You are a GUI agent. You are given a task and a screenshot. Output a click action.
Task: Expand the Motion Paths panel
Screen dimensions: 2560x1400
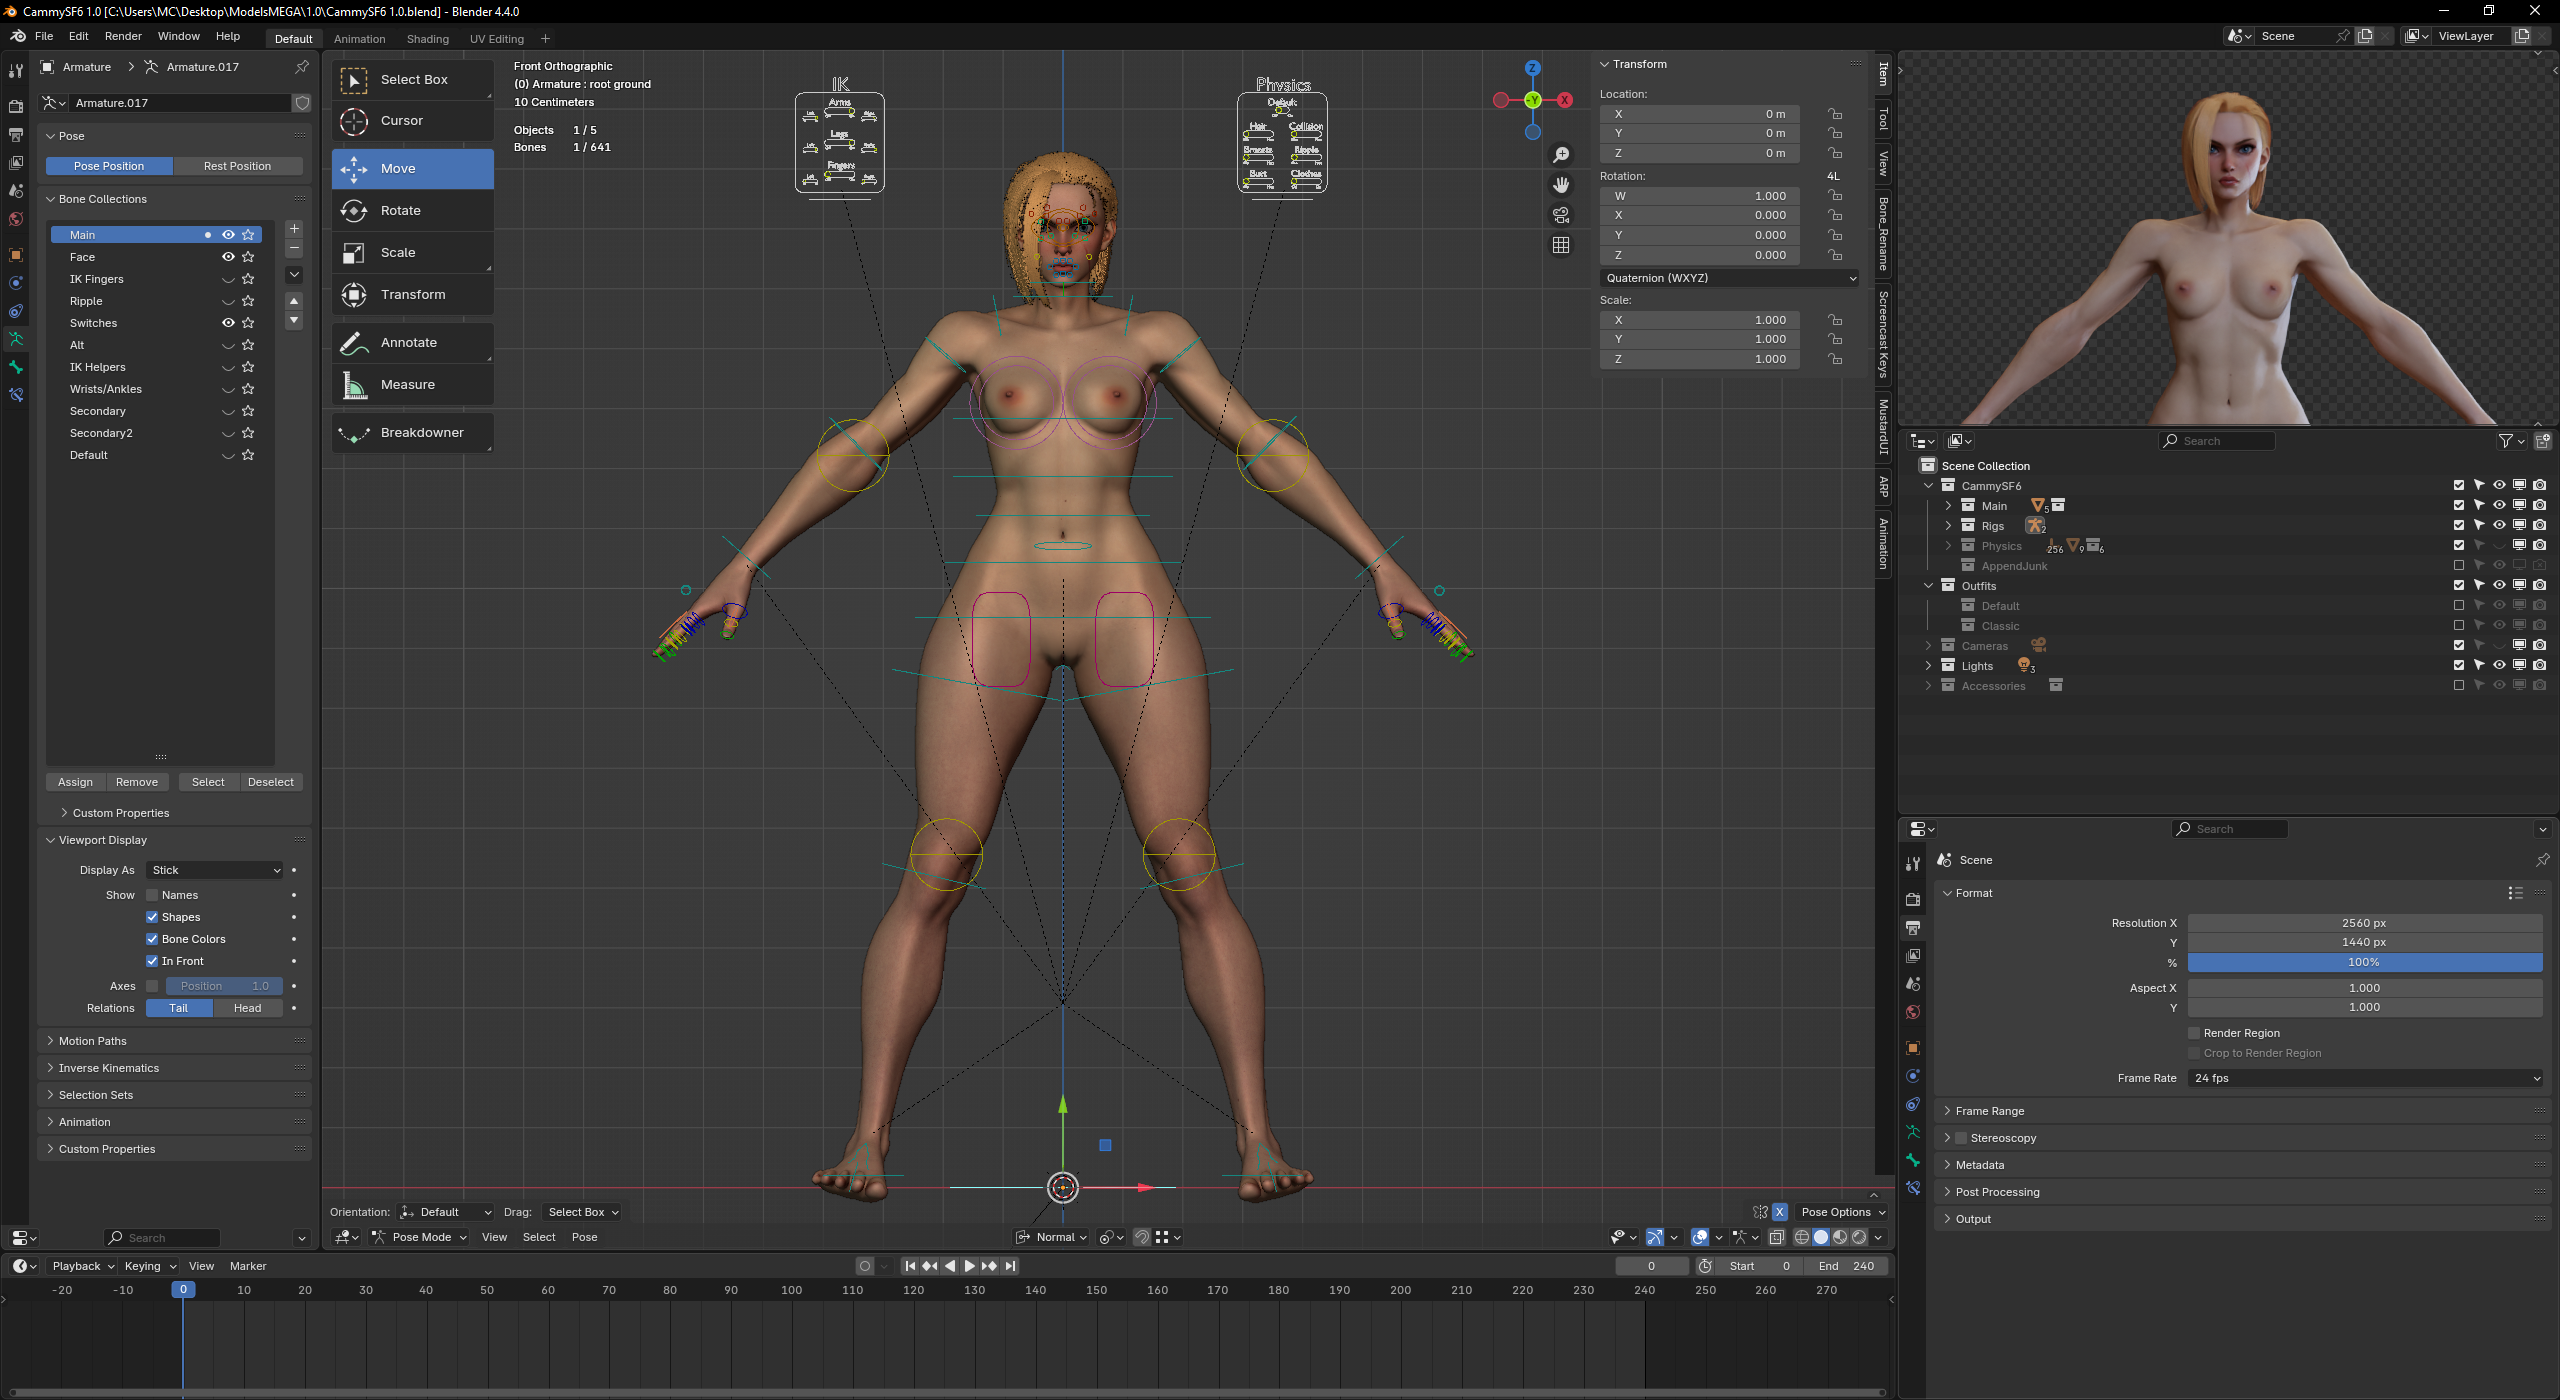coord(93,1041)
